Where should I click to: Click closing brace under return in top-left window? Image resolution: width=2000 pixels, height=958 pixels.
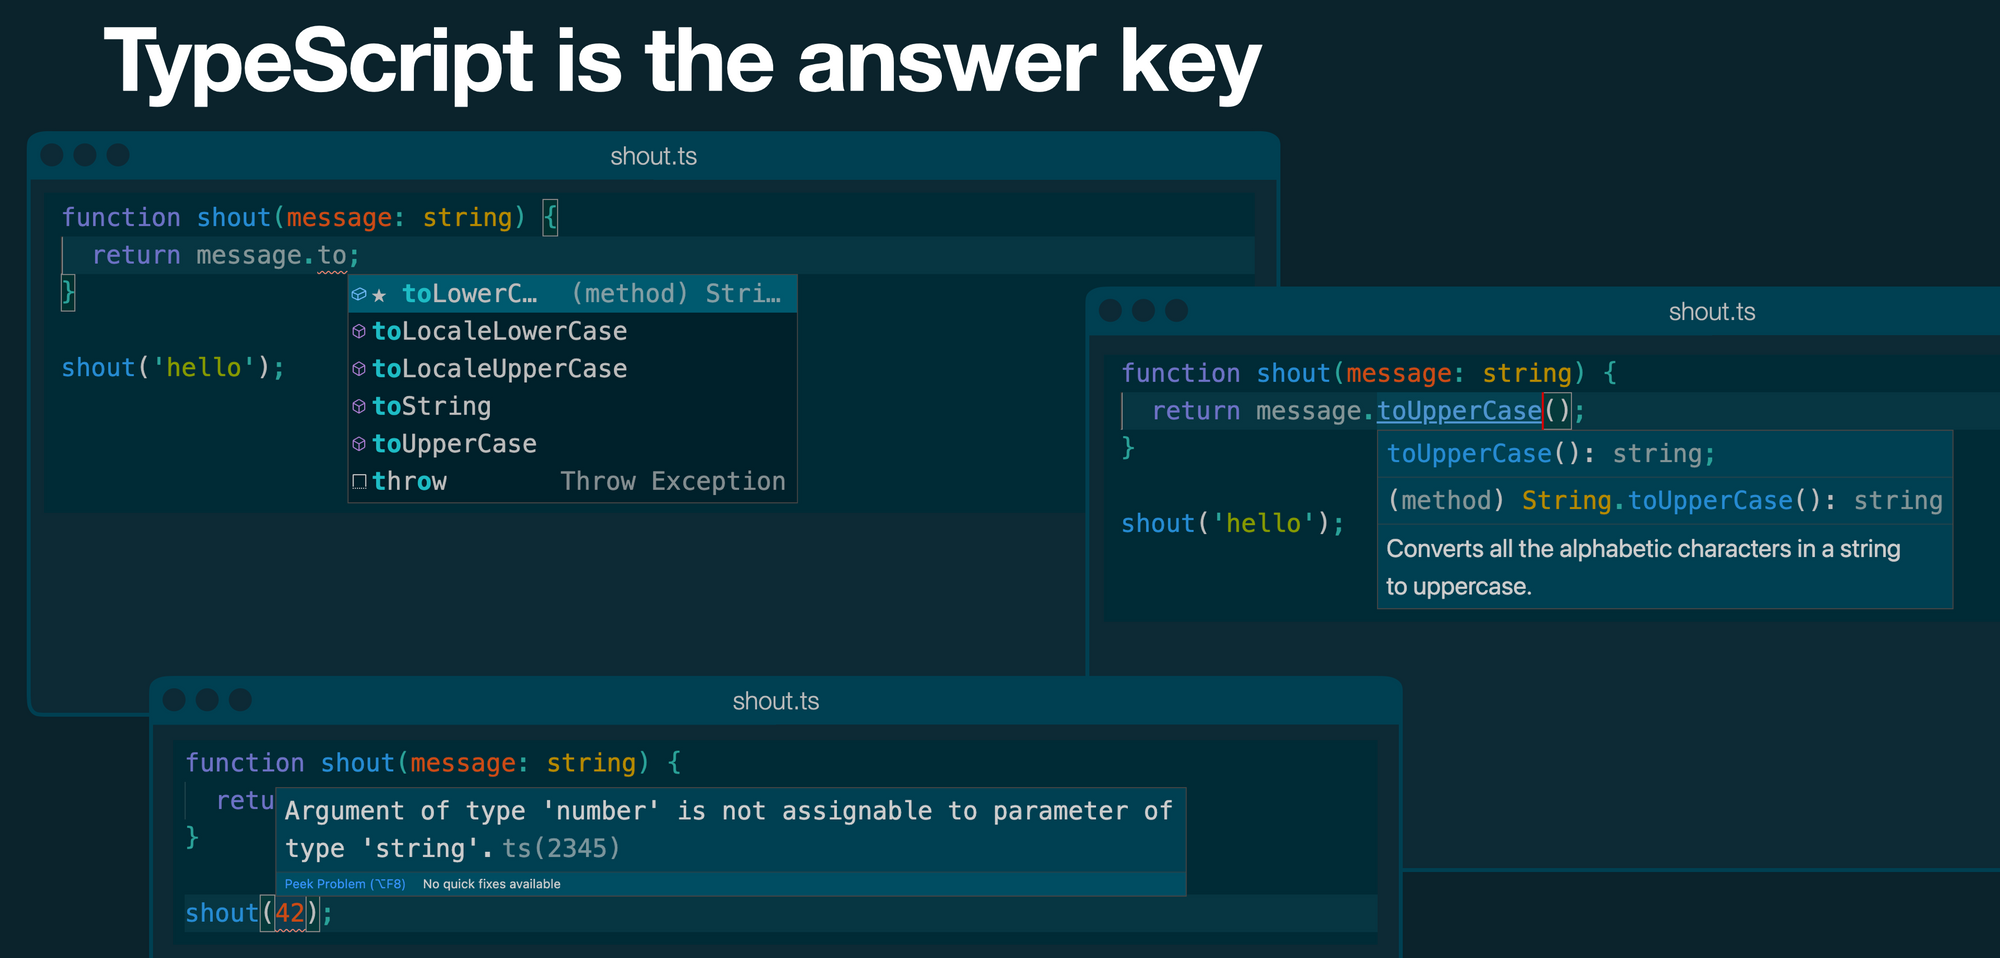point(68,293)
